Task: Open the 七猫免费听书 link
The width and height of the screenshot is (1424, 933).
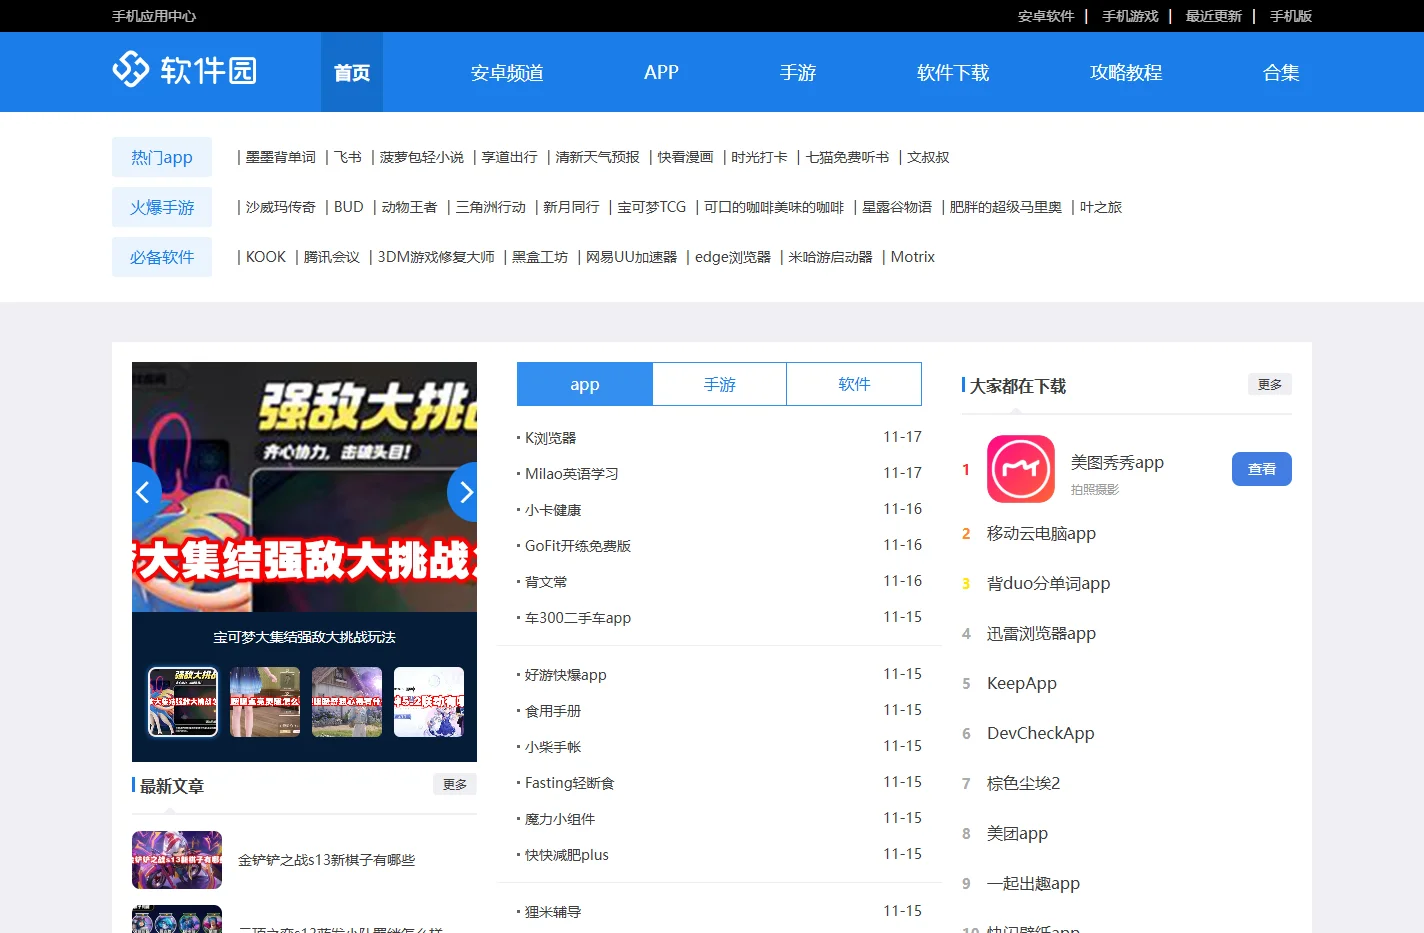Action: [848, 157]
